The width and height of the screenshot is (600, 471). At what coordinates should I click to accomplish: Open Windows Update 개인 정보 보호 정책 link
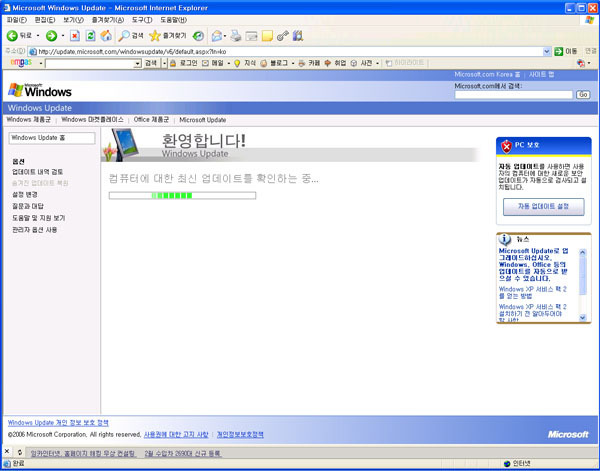(x=58, y=423)
